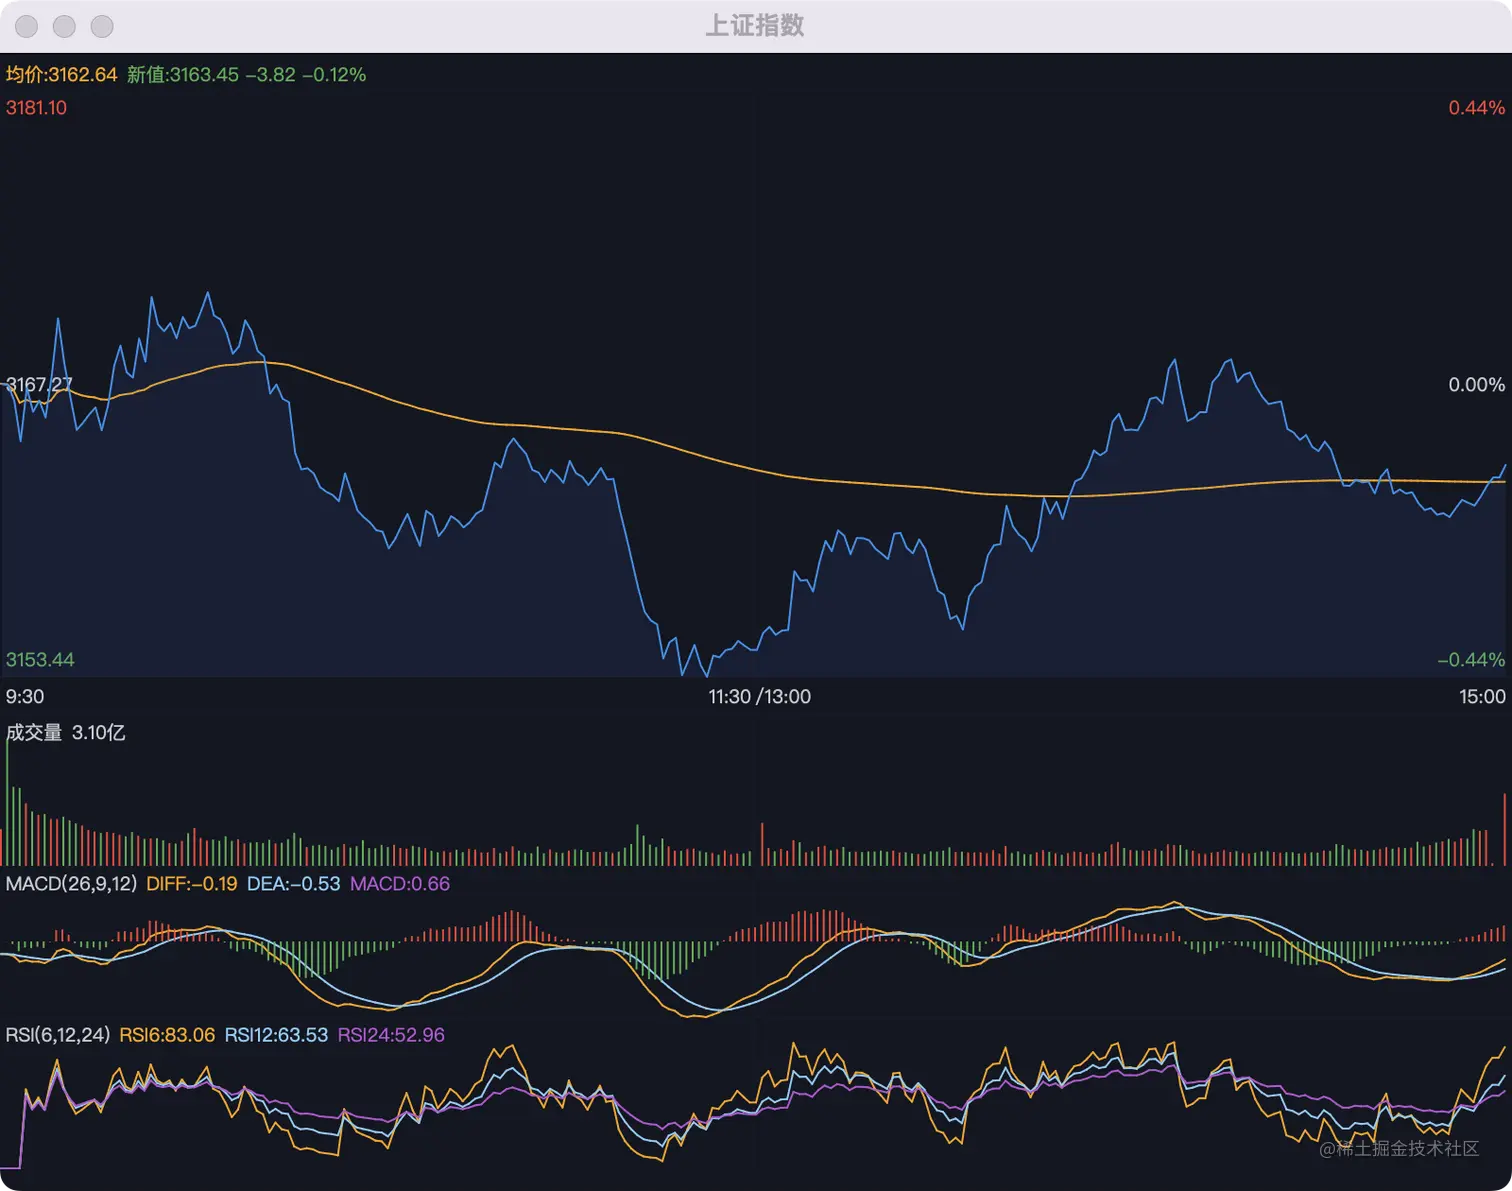The height and width of the screenshot is (1191, 1512).
Task: Click the tall green opening volume bar
Action: 7,803
